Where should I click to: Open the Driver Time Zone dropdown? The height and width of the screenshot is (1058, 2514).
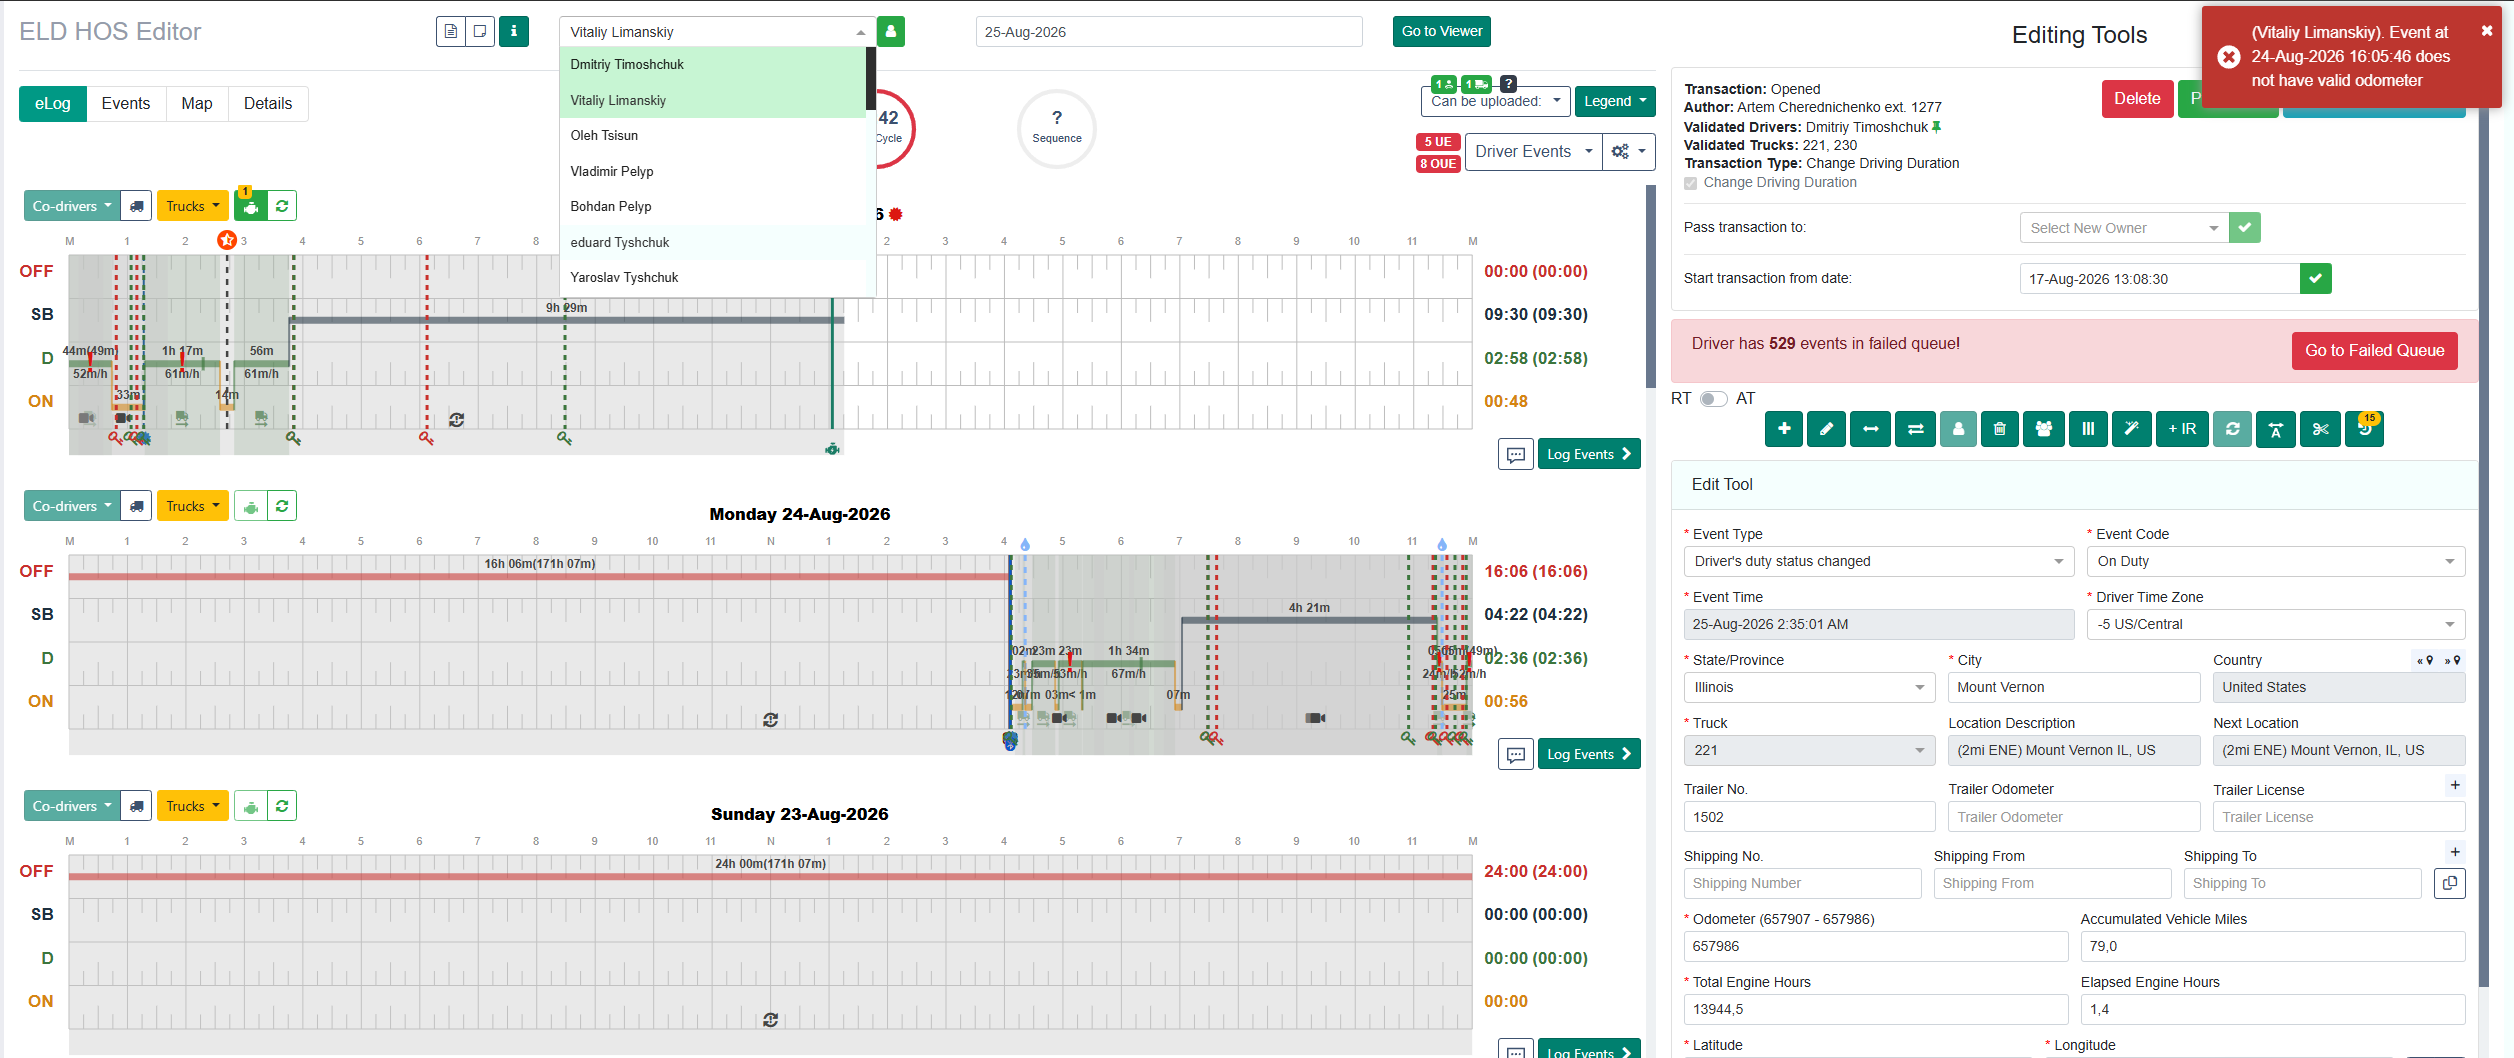coord(2276,624)
